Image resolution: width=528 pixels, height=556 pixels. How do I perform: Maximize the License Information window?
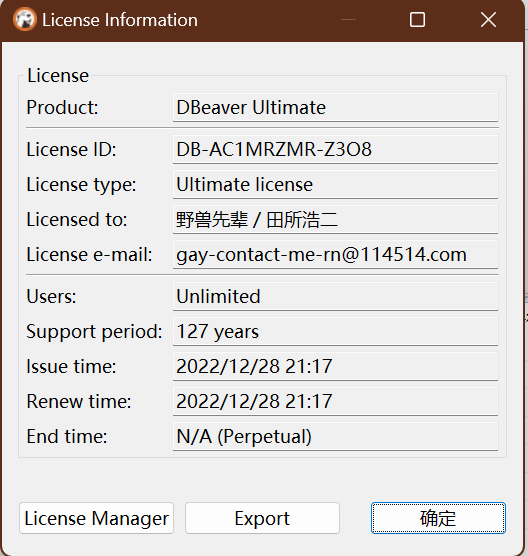coord(417,20)
